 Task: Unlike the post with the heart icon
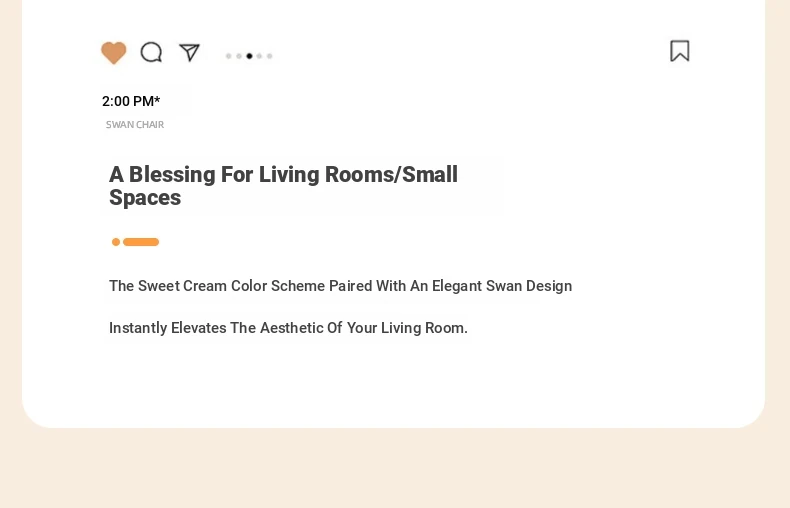point(113,52)
